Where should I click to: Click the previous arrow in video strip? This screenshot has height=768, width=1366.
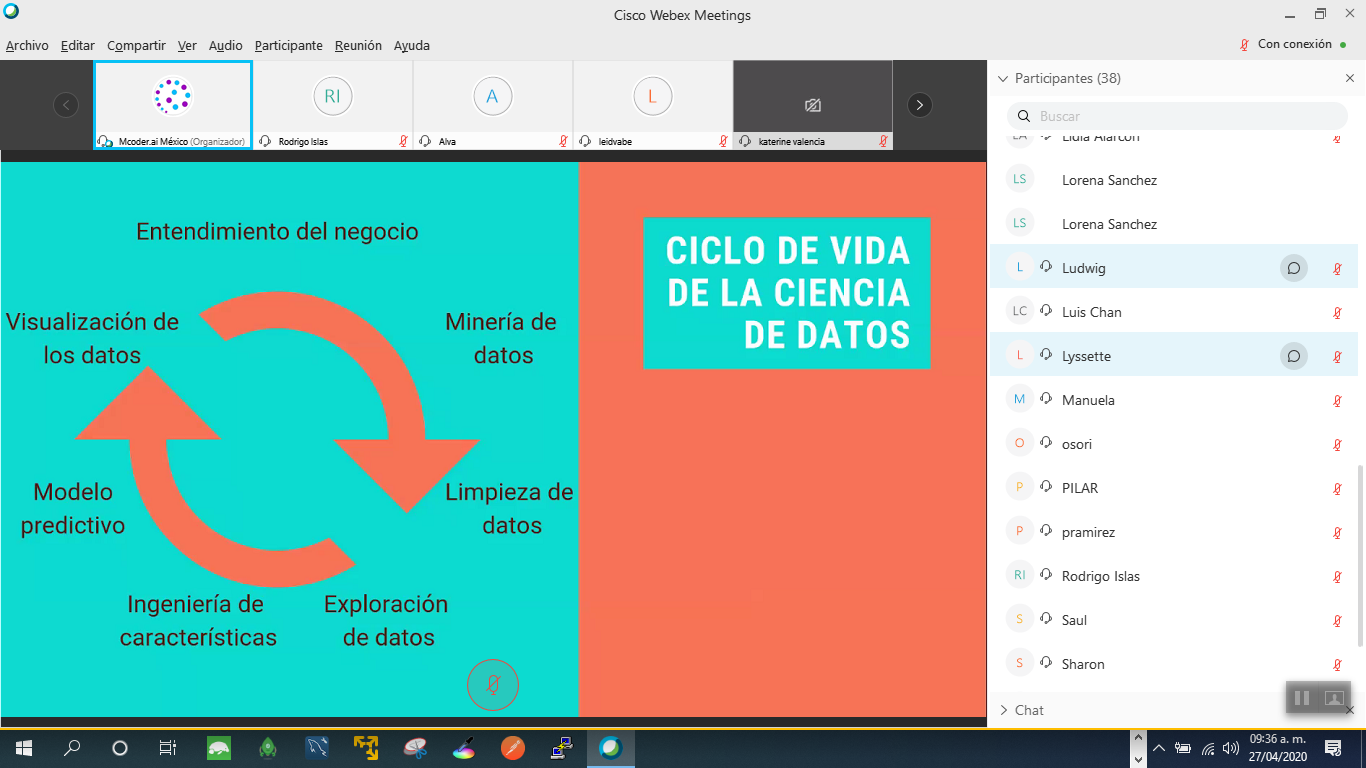66,105
